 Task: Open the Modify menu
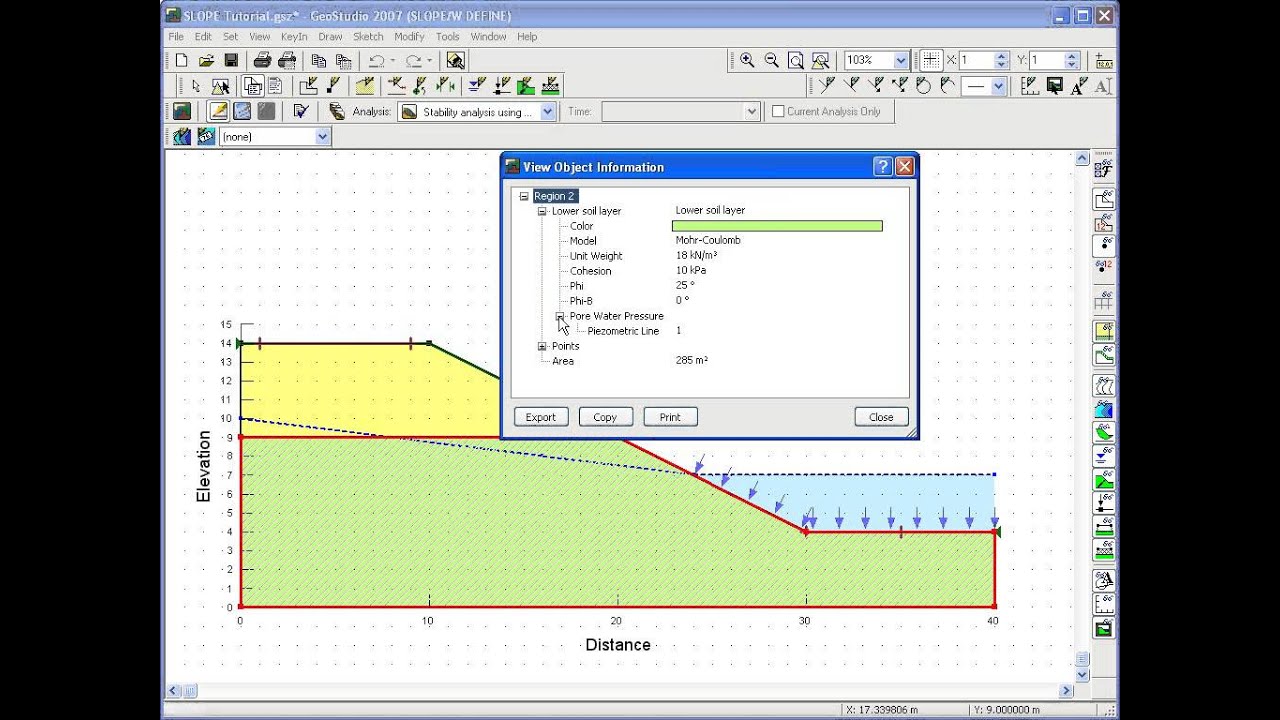click(409, 36)
